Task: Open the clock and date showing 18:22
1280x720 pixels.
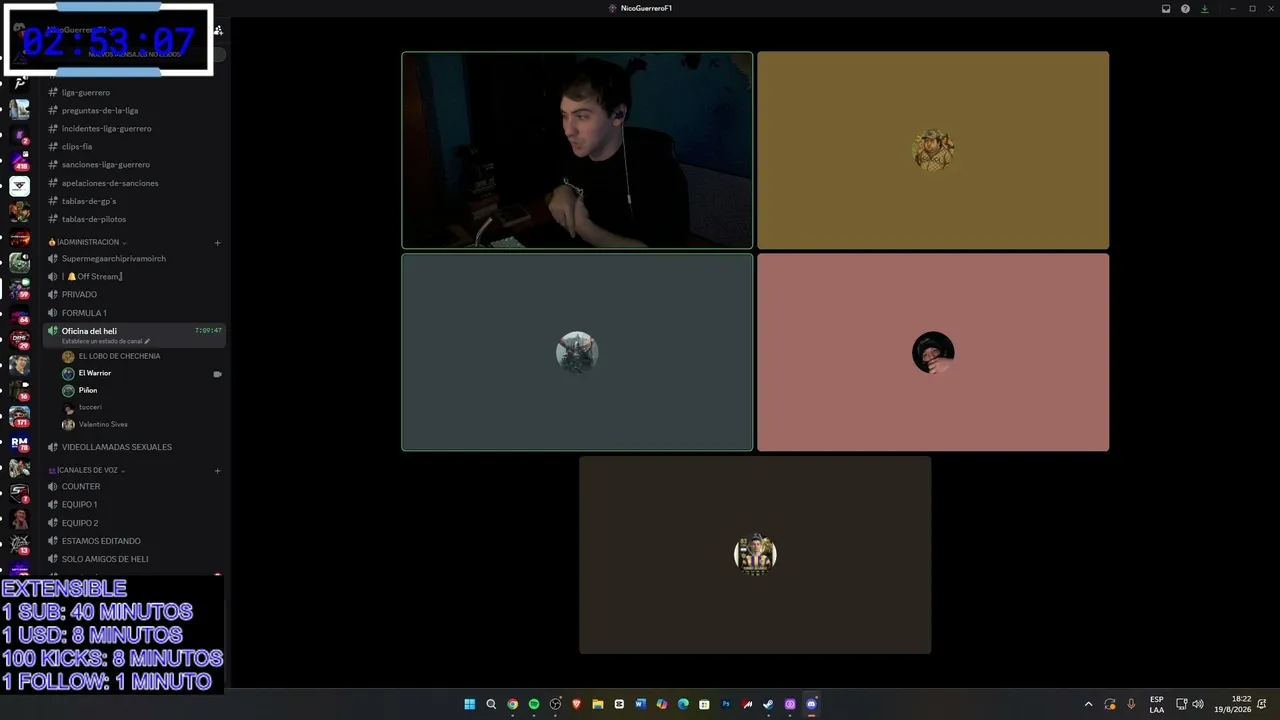Action: [1241, 704]
